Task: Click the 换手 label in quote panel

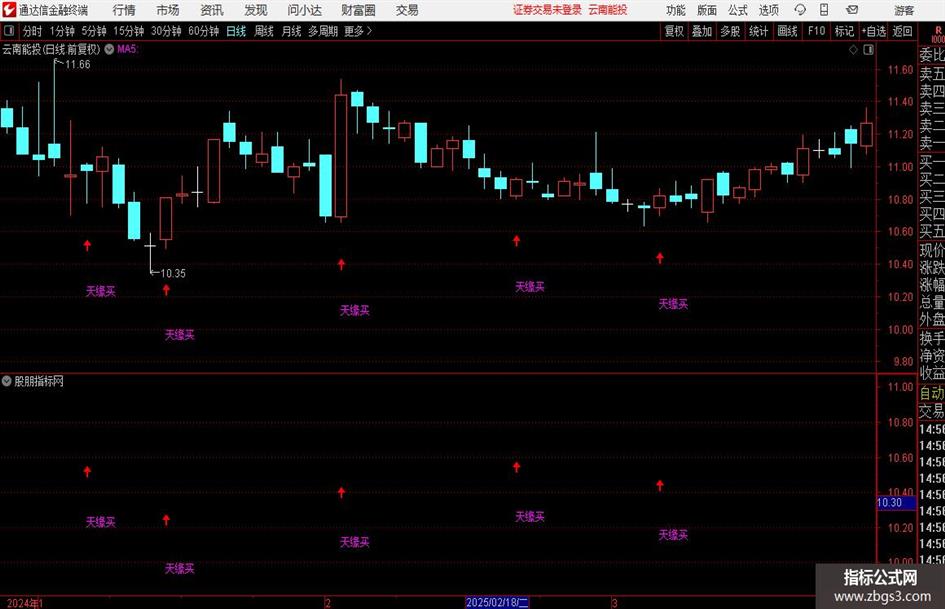Action: click(932, 339)
